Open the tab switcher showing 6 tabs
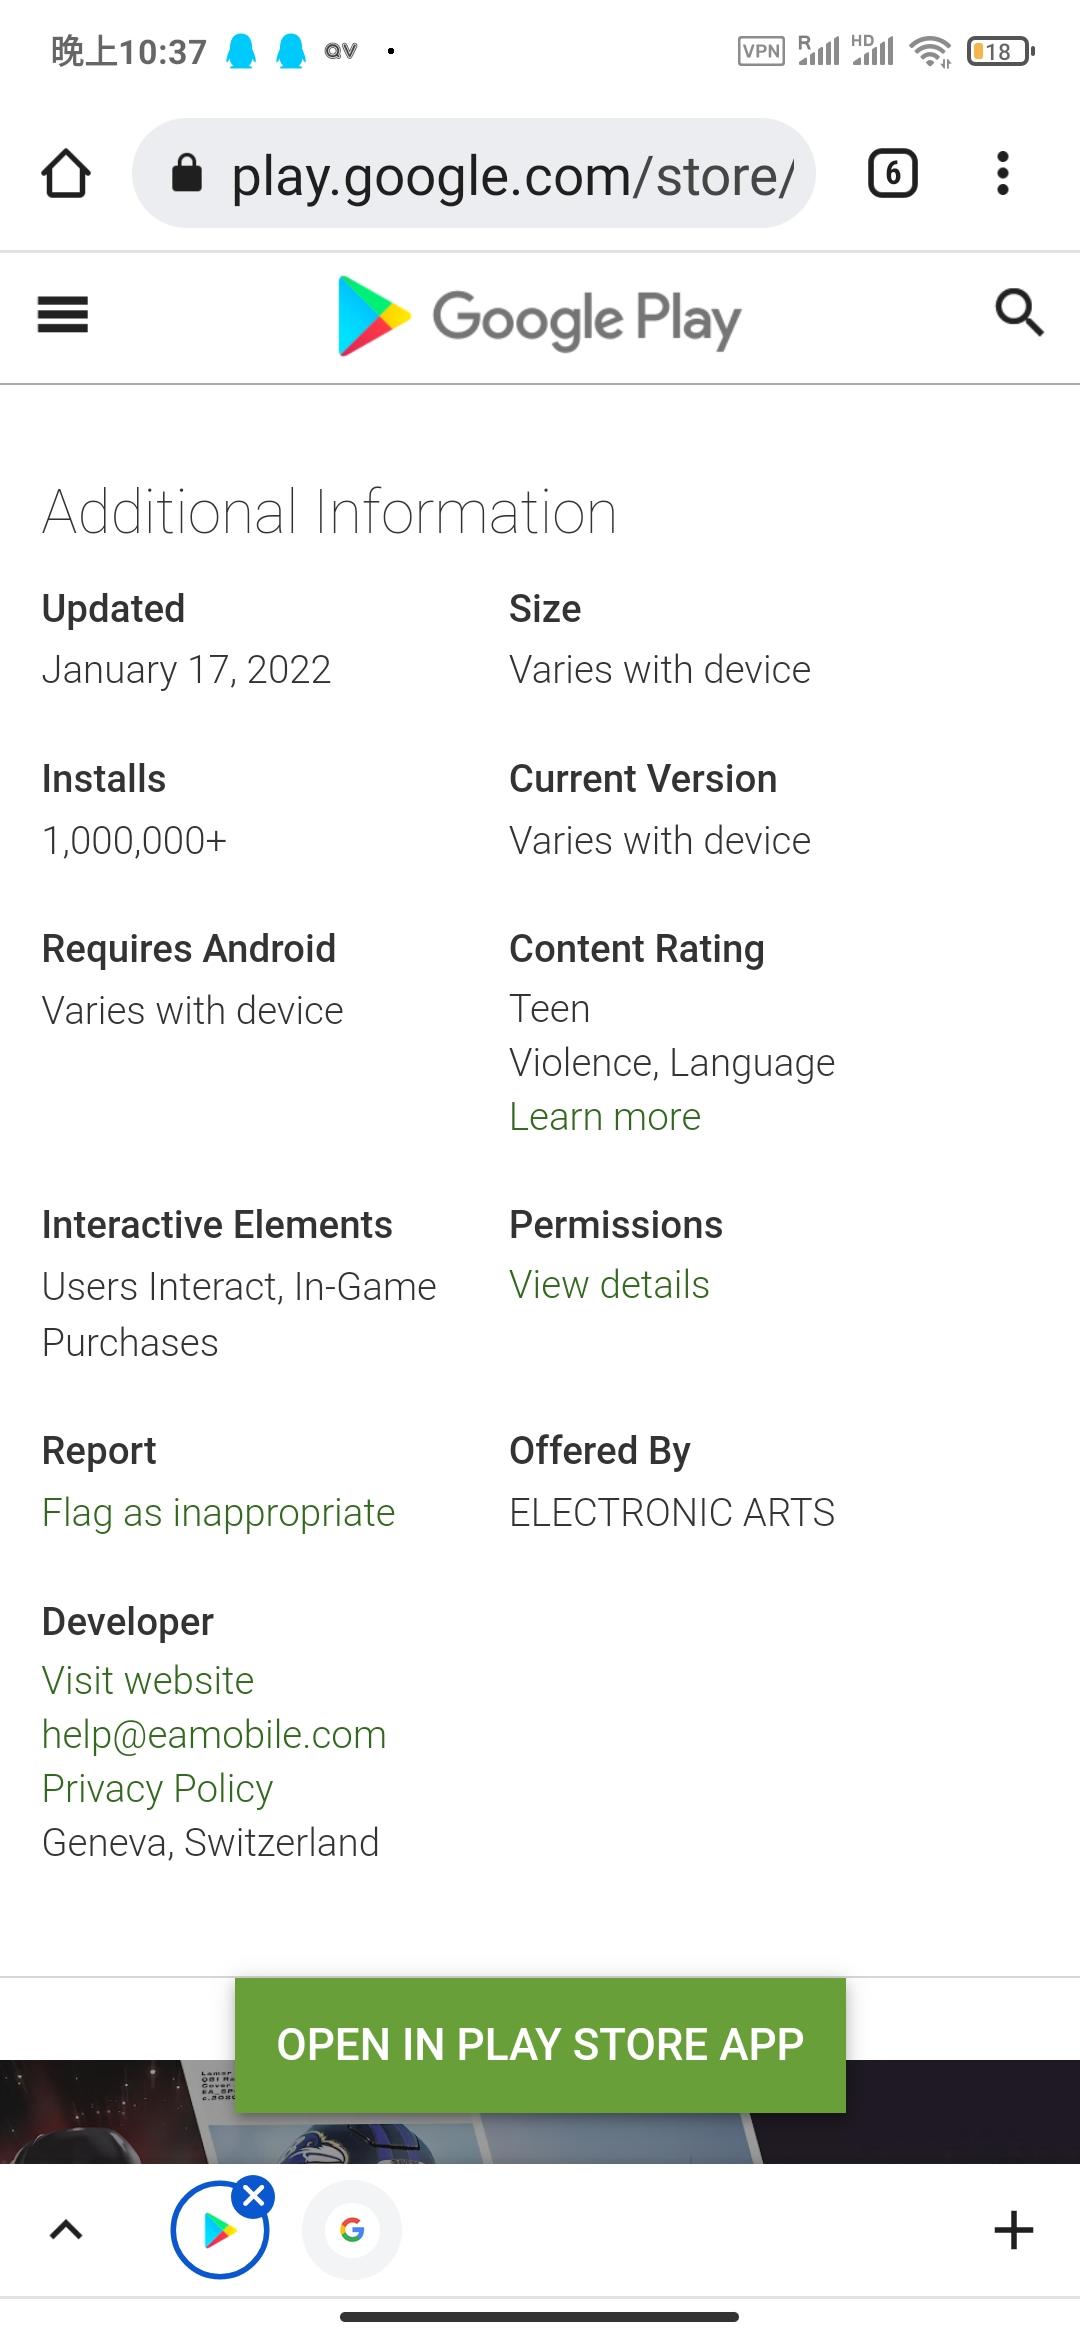 click(892, 174)
